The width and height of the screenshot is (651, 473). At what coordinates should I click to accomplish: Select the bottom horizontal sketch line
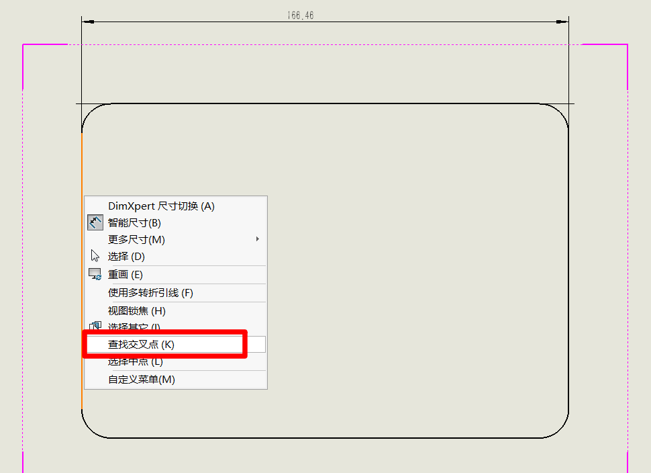(x=325, y=438)
